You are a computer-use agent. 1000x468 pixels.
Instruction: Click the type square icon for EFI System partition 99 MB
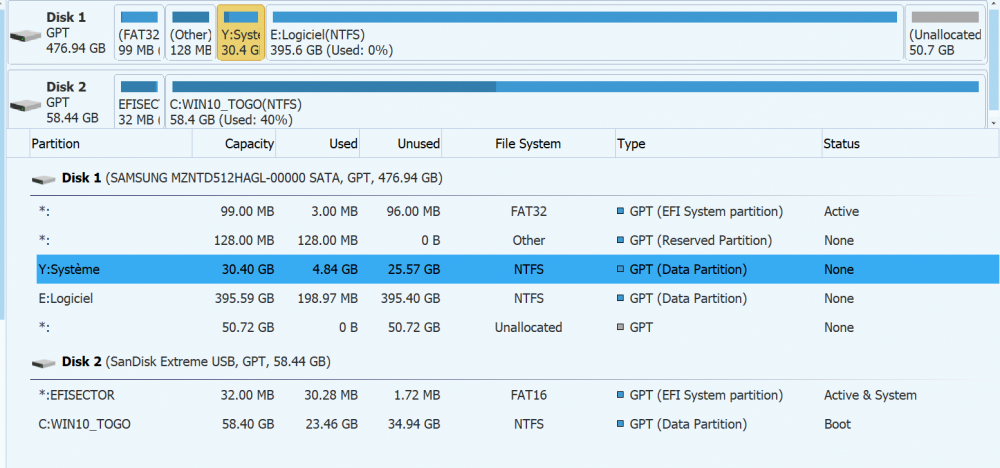[621, 212]
